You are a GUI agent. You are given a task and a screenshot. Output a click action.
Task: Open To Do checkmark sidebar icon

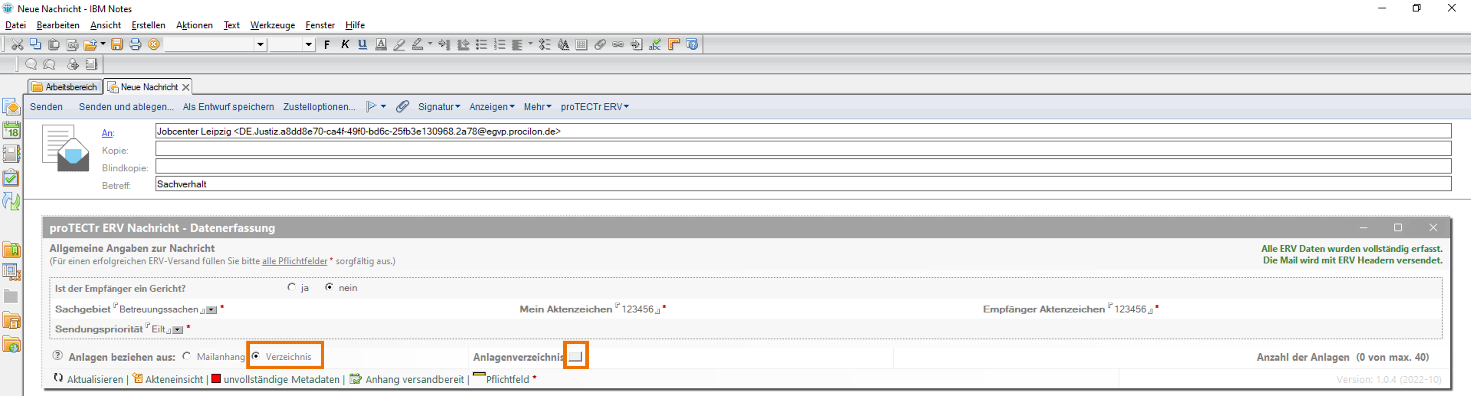coord(12,177)
